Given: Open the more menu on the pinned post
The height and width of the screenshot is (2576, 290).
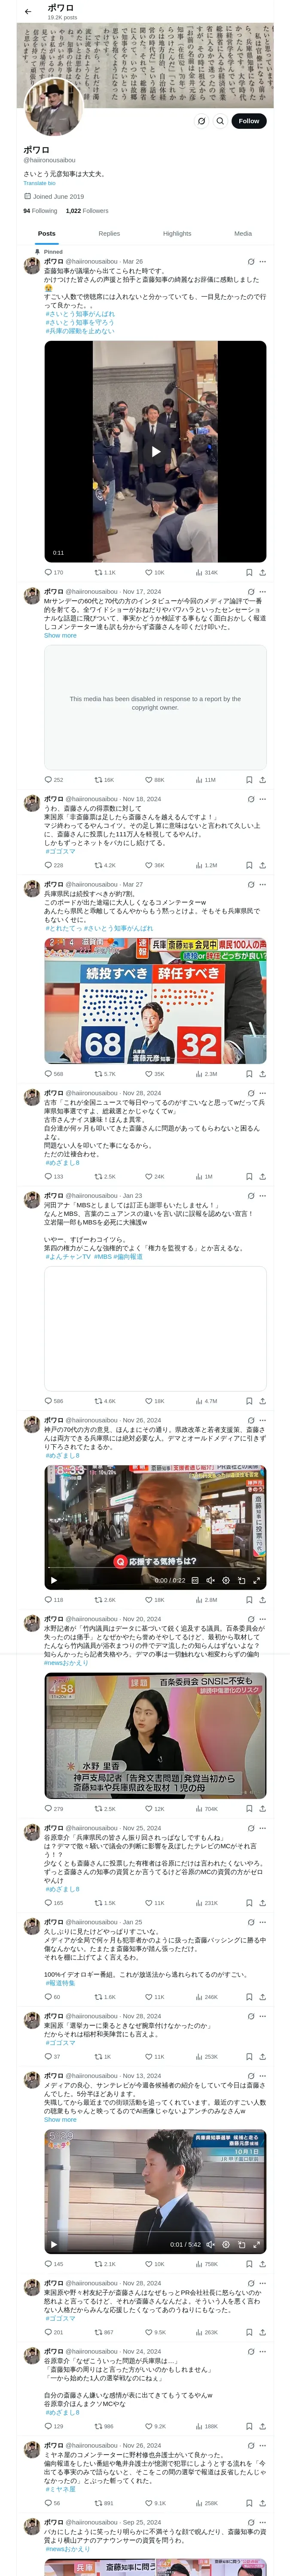Looking at the screenshot, I should [262, 262].
